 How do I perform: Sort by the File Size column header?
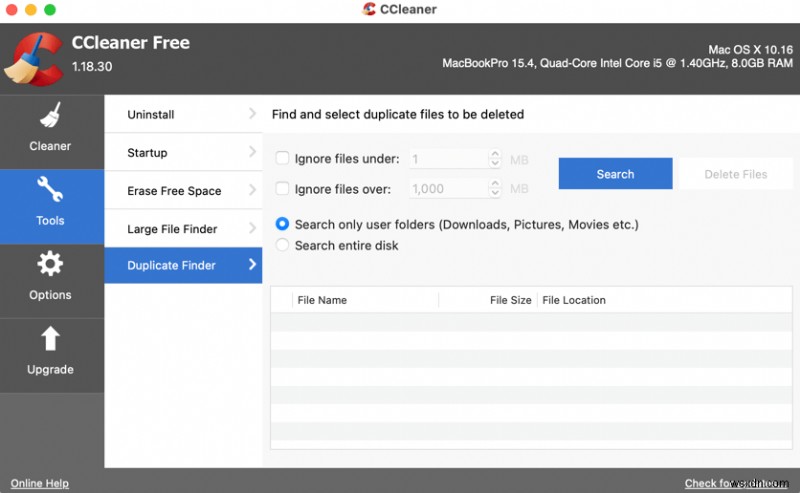click(x=487, y=300)
